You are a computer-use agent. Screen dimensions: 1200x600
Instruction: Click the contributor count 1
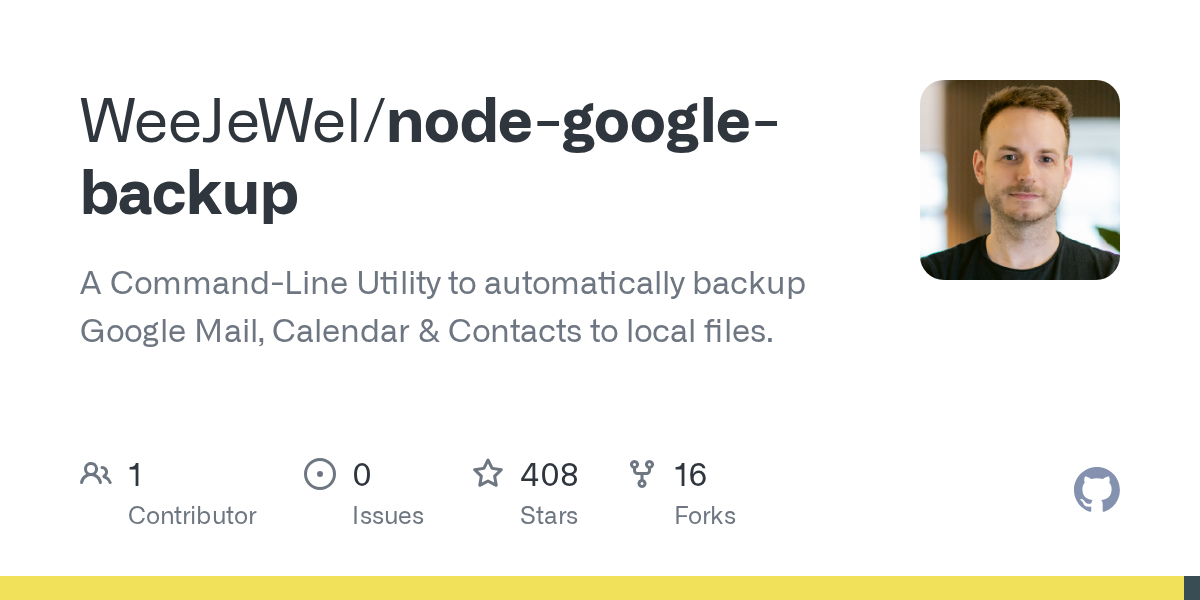point(135,475)
